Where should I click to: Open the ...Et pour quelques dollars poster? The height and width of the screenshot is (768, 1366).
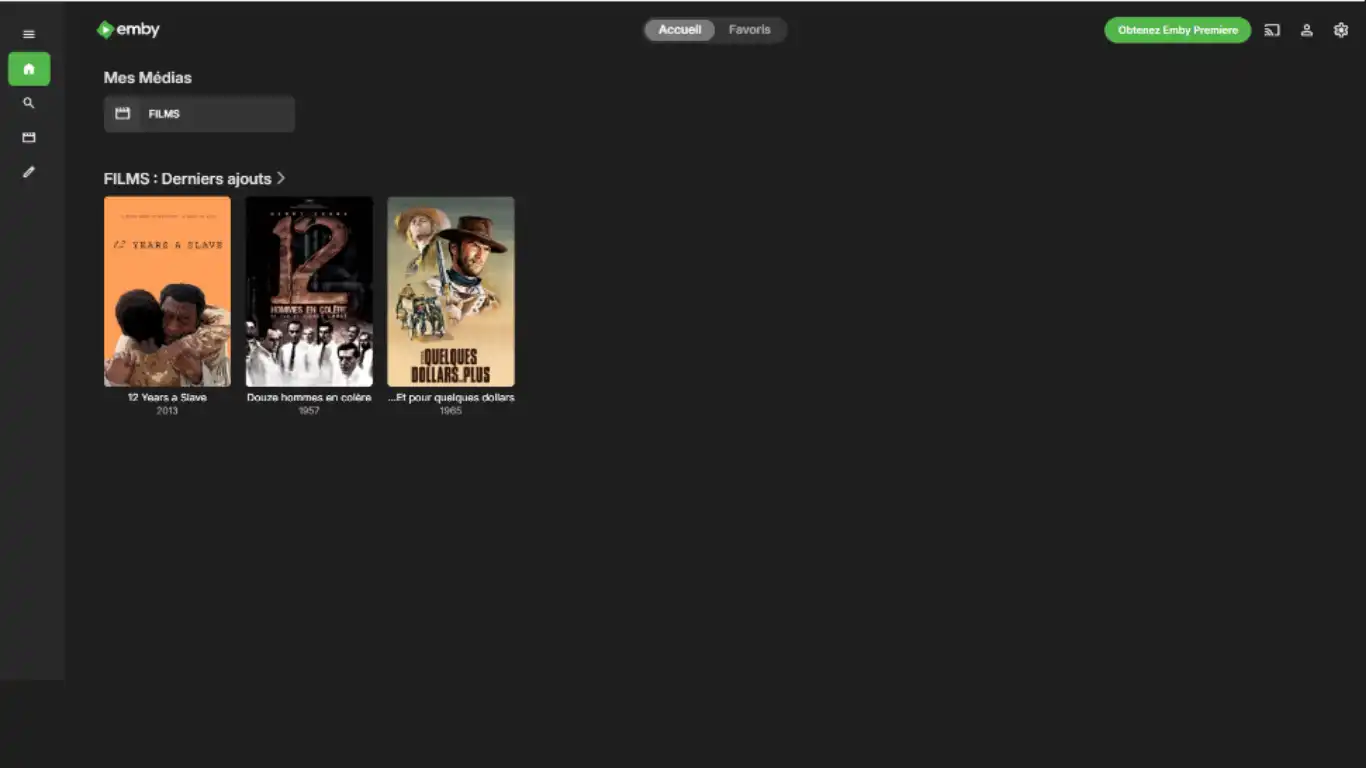click(451, 291)
